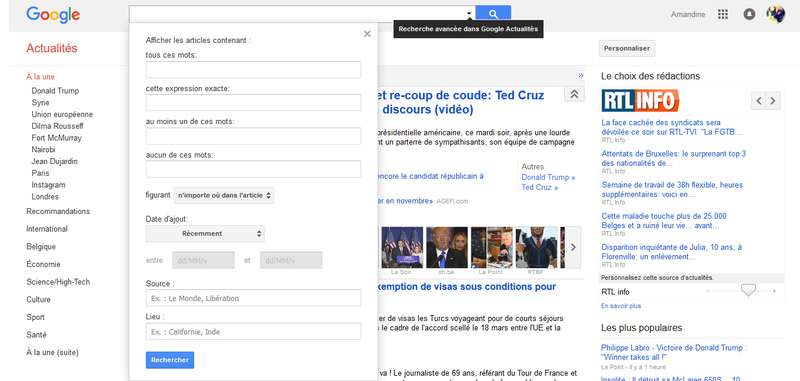Viewport: 800px width, 381px height.
Task: Open Fort McMurray topic
Action: 56,138
